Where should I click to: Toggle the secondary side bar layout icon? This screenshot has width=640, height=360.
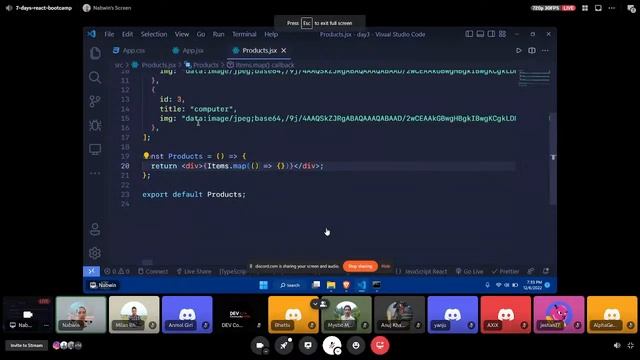(x=491, y=34)
